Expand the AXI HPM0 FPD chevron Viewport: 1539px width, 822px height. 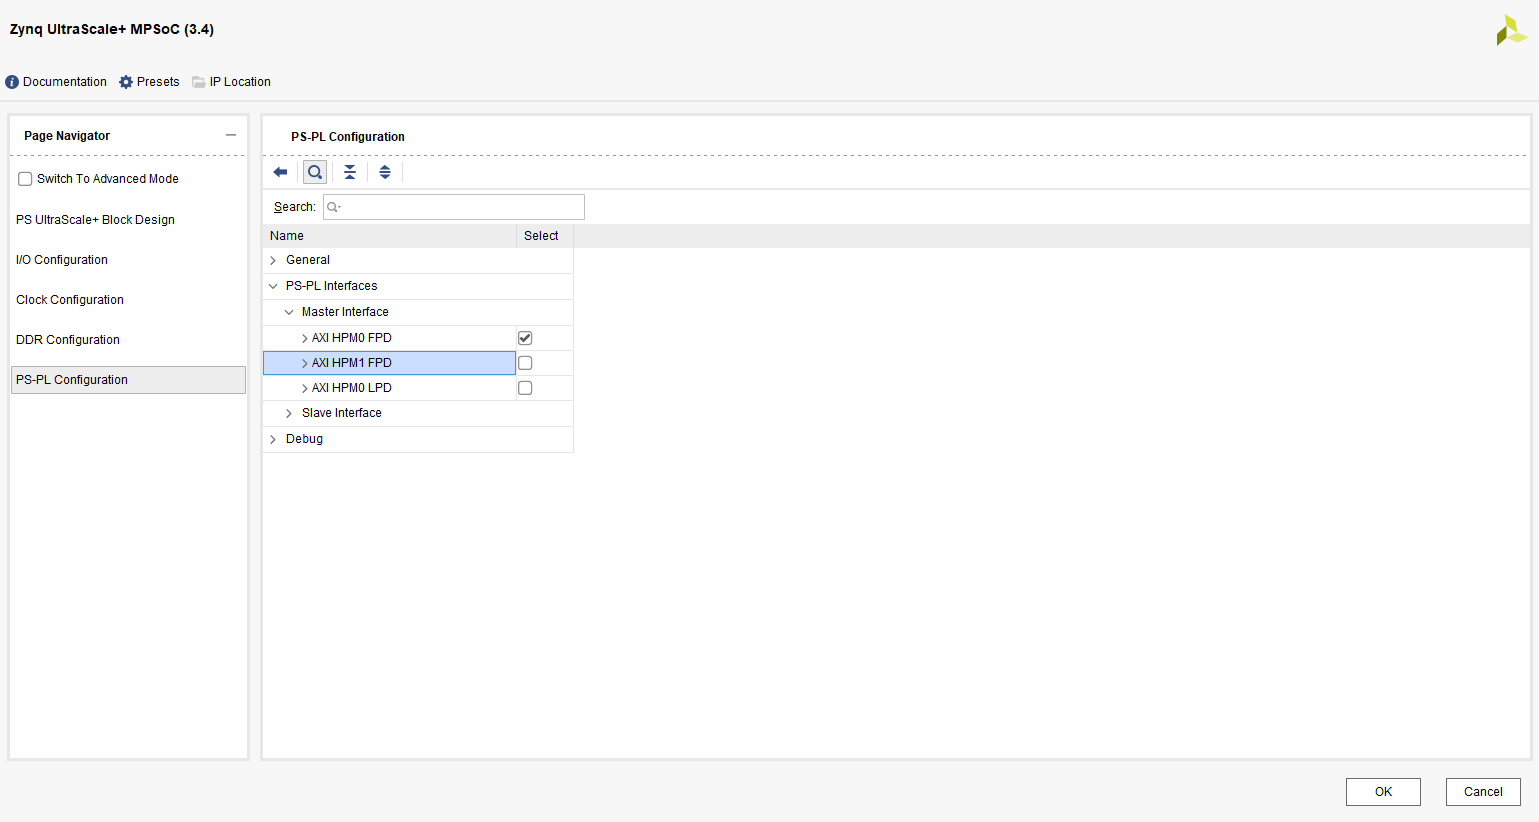tap(305, 338)
